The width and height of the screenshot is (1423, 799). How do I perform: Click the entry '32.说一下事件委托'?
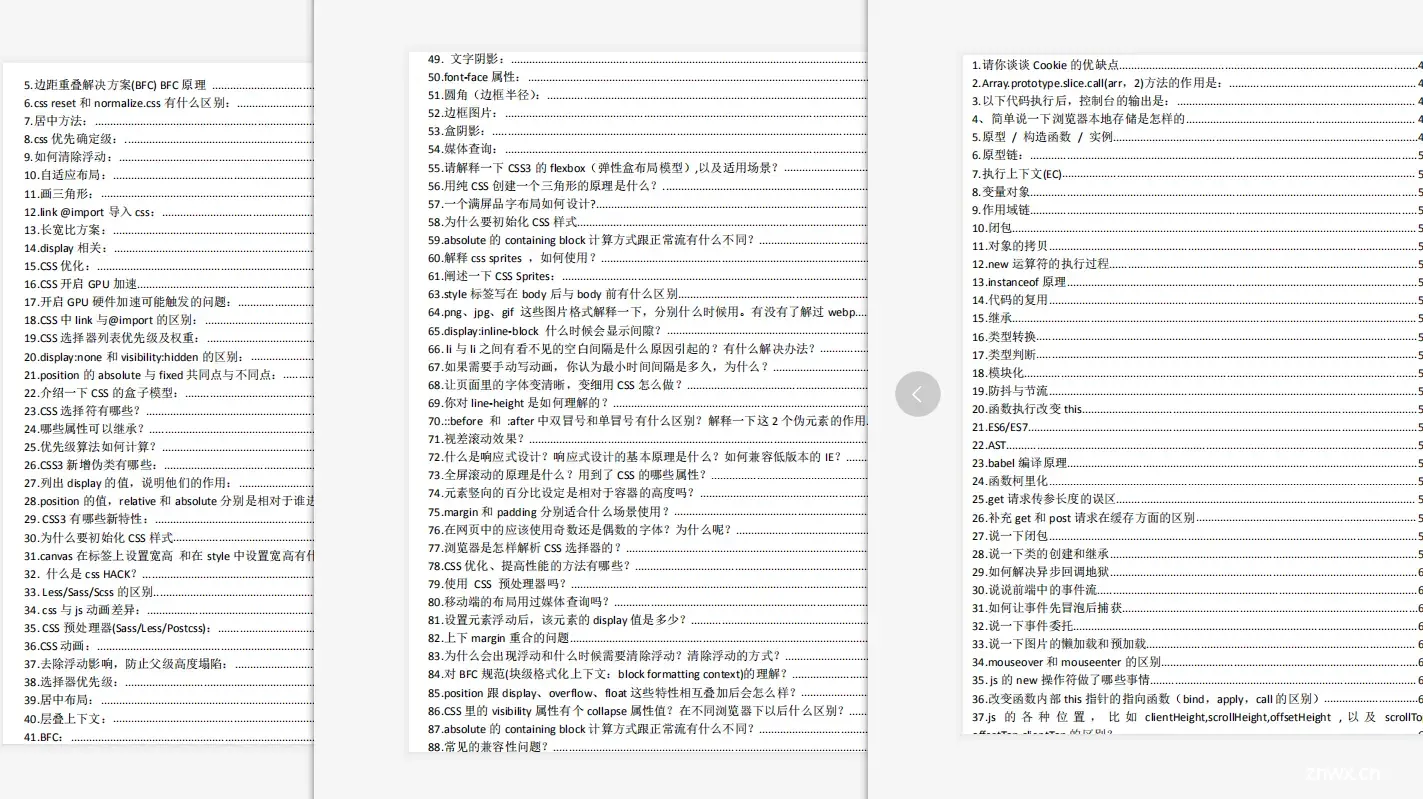(x=1197, y=626)
